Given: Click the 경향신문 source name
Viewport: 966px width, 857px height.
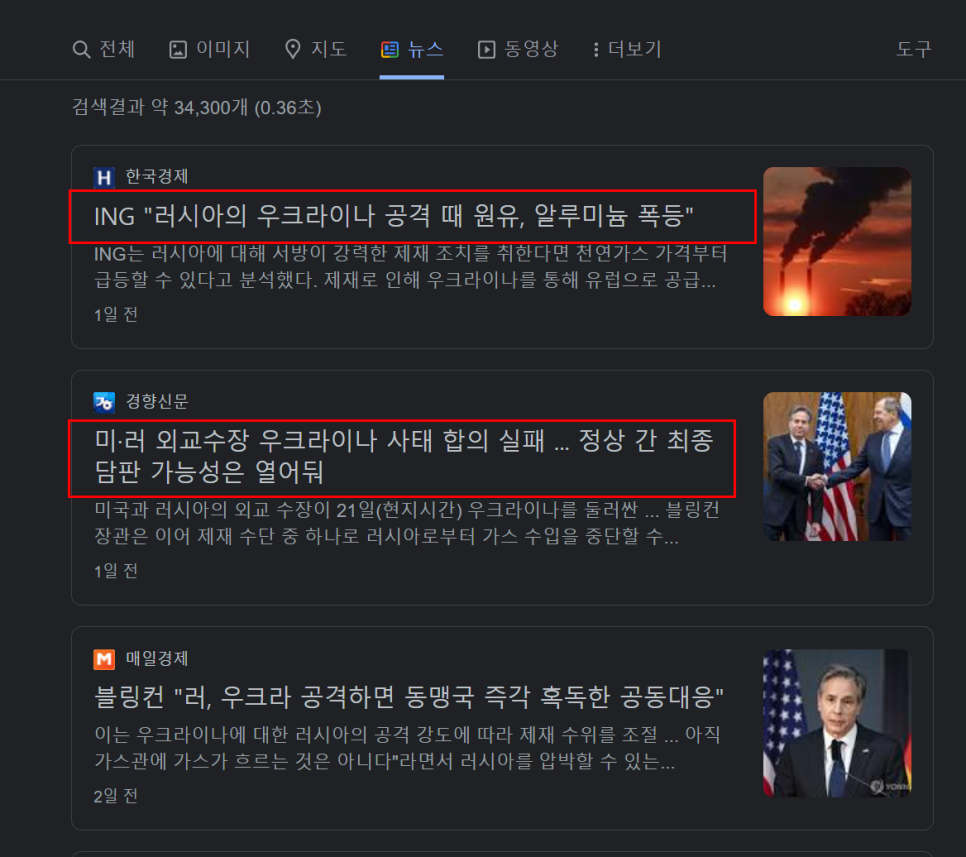Looking at the screenshot, I should pos(156,402).
